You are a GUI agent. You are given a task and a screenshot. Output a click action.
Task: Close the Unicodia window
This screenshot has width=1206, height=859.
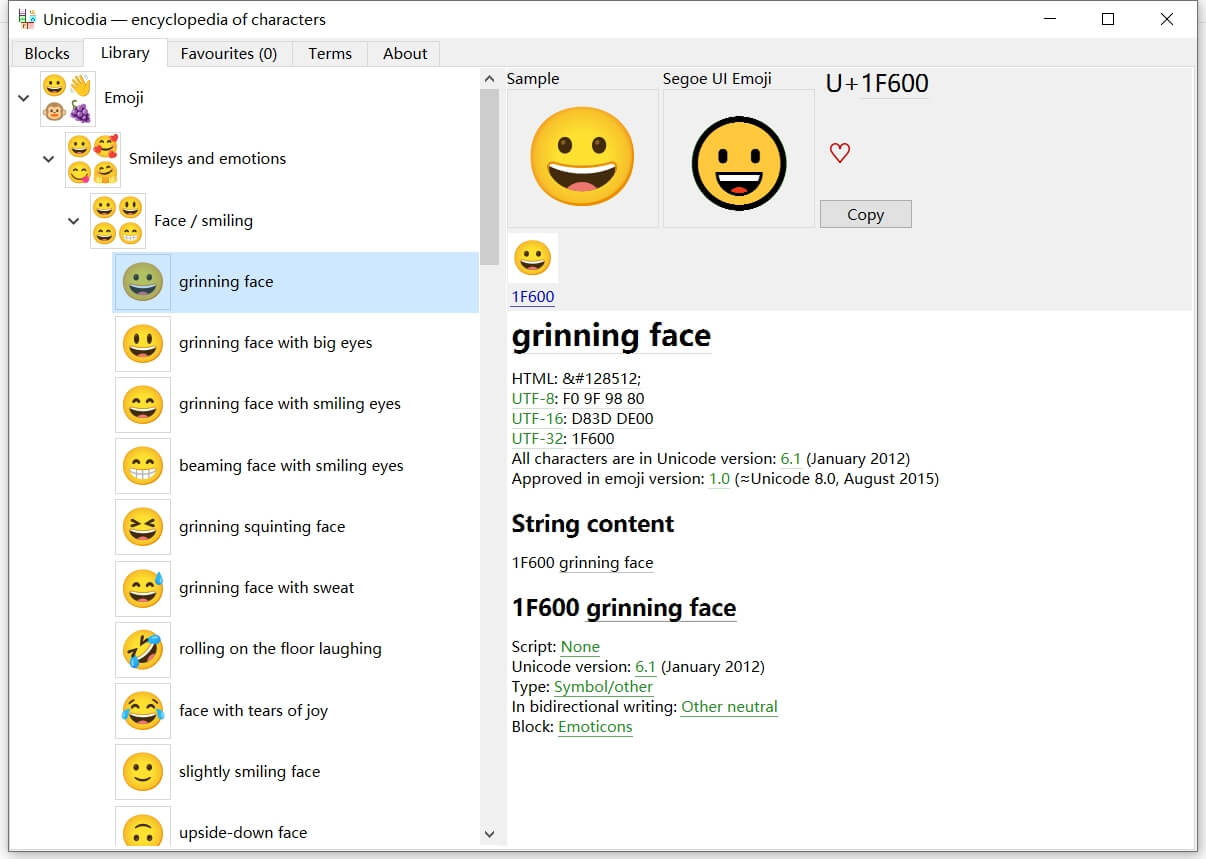(1167, 19)
